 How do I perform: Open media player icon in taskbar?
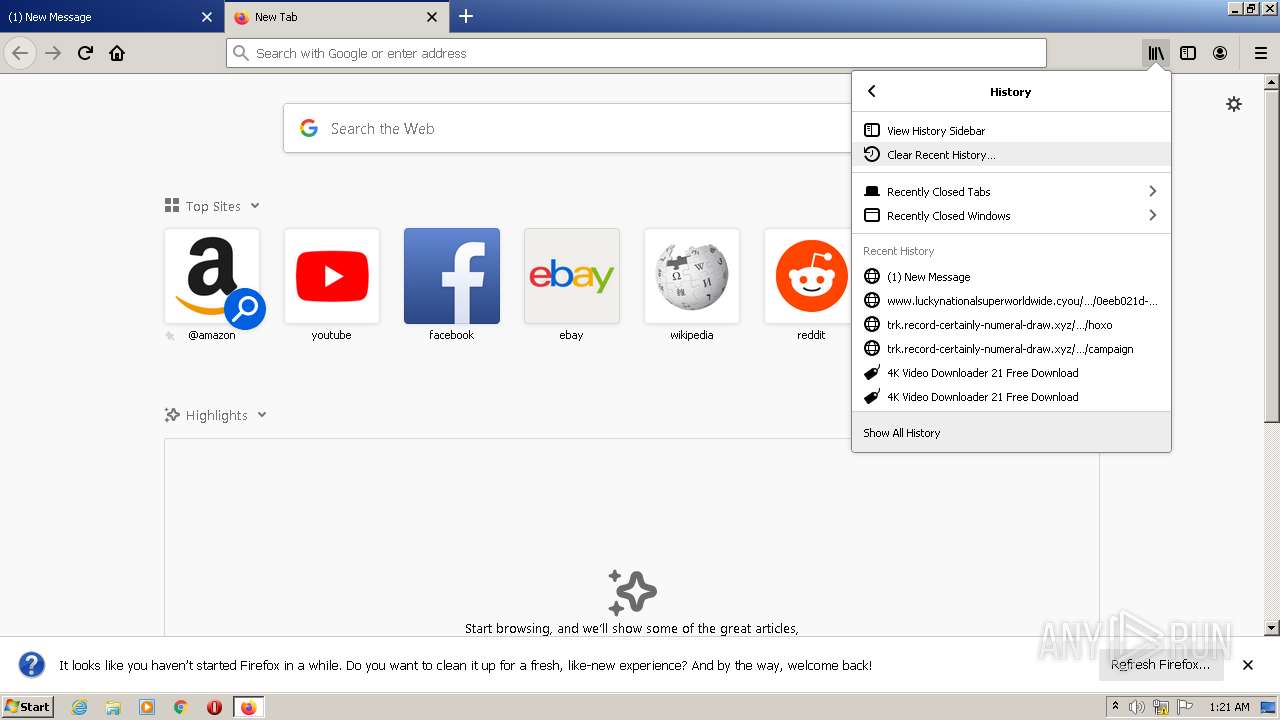147,707
